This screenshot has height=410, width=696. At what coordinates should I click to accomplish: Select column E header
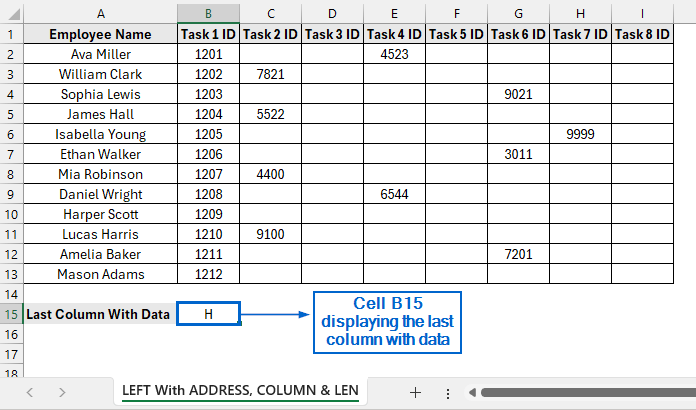click(395, 14)
